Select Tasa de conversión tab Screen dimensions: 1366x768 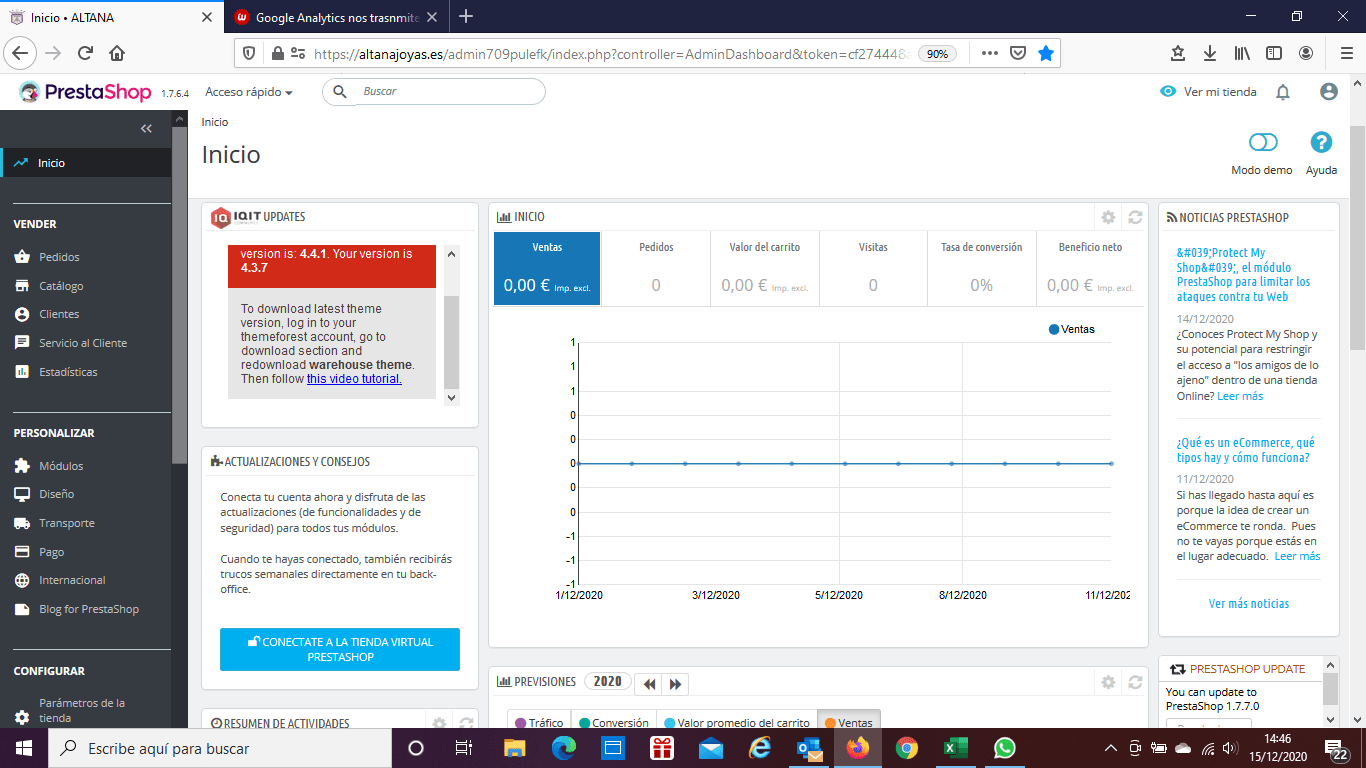[x=982, y=269]
